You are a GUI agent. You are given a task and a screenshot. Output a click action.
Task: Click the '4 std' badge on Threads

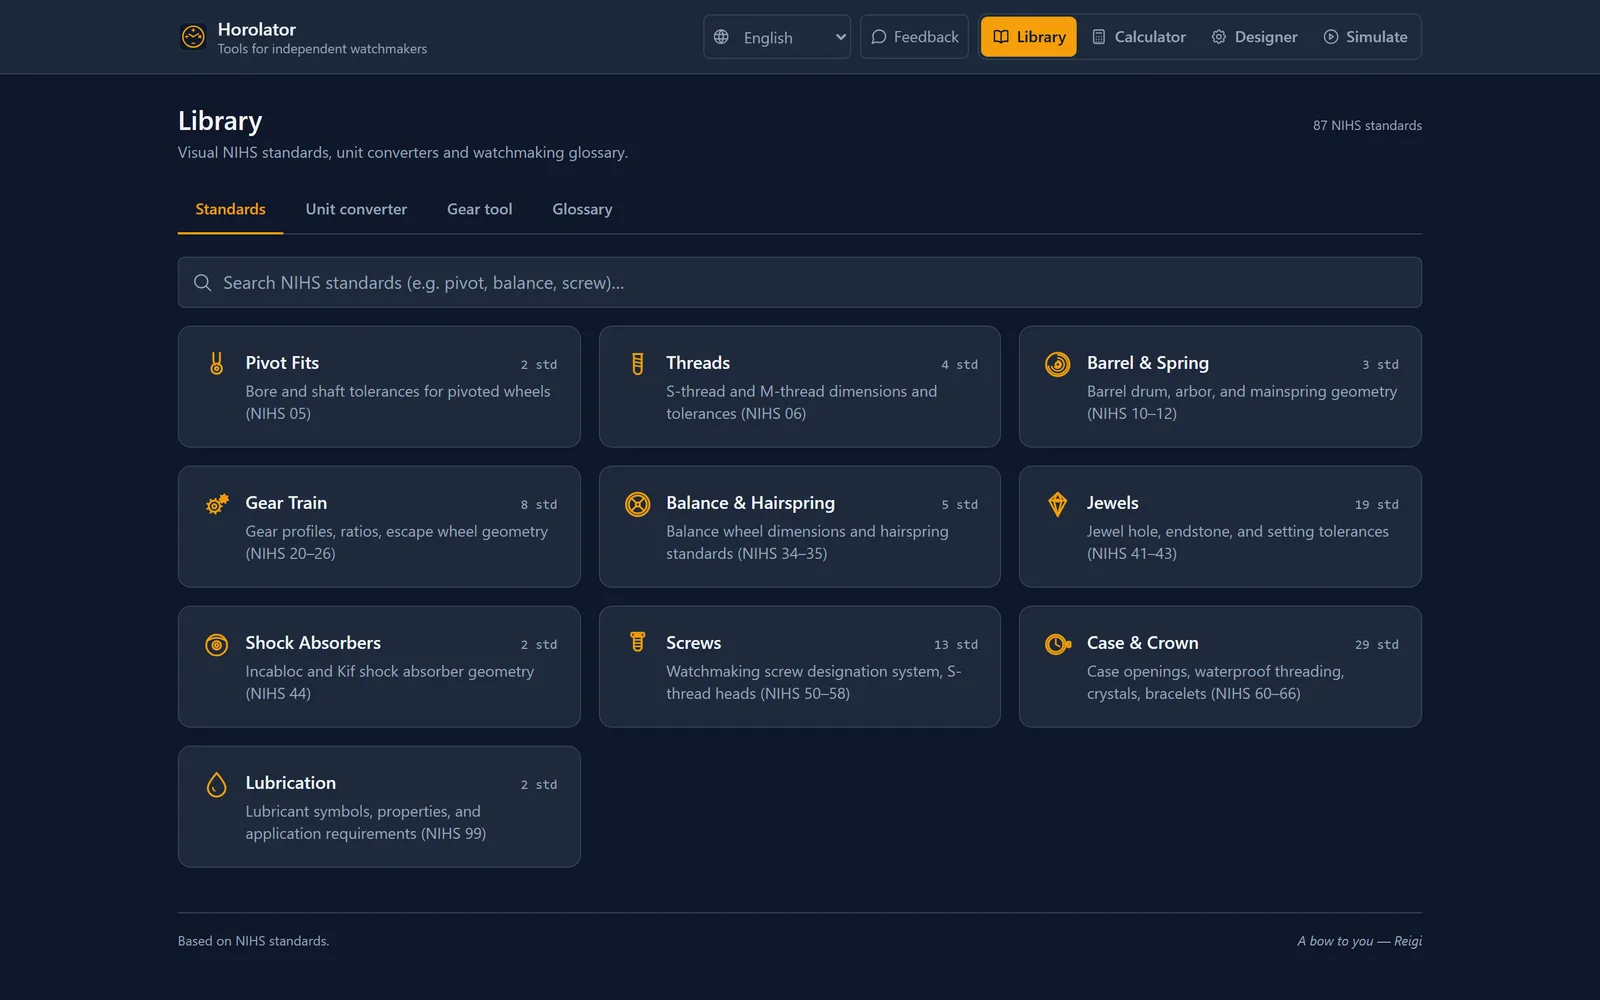coord(959,364)
